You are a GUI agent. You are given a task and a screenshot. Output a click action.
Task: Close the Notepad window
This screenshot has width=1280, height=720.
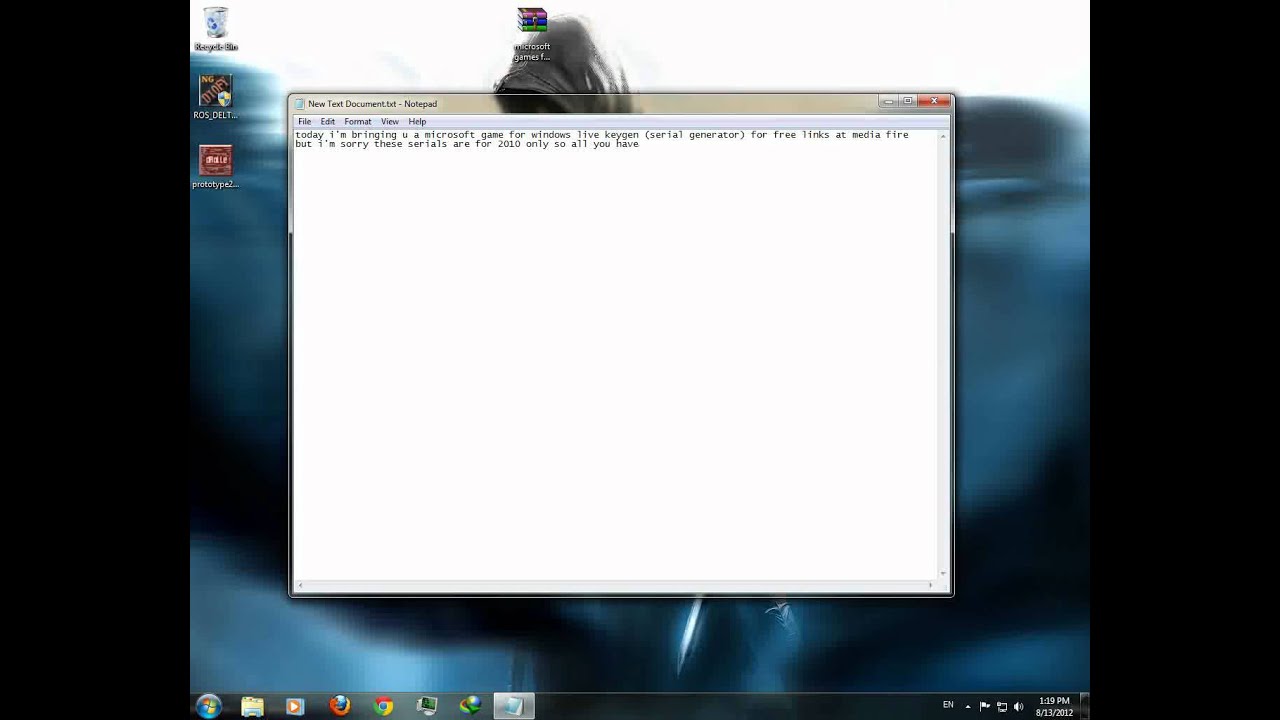point(934,101)
